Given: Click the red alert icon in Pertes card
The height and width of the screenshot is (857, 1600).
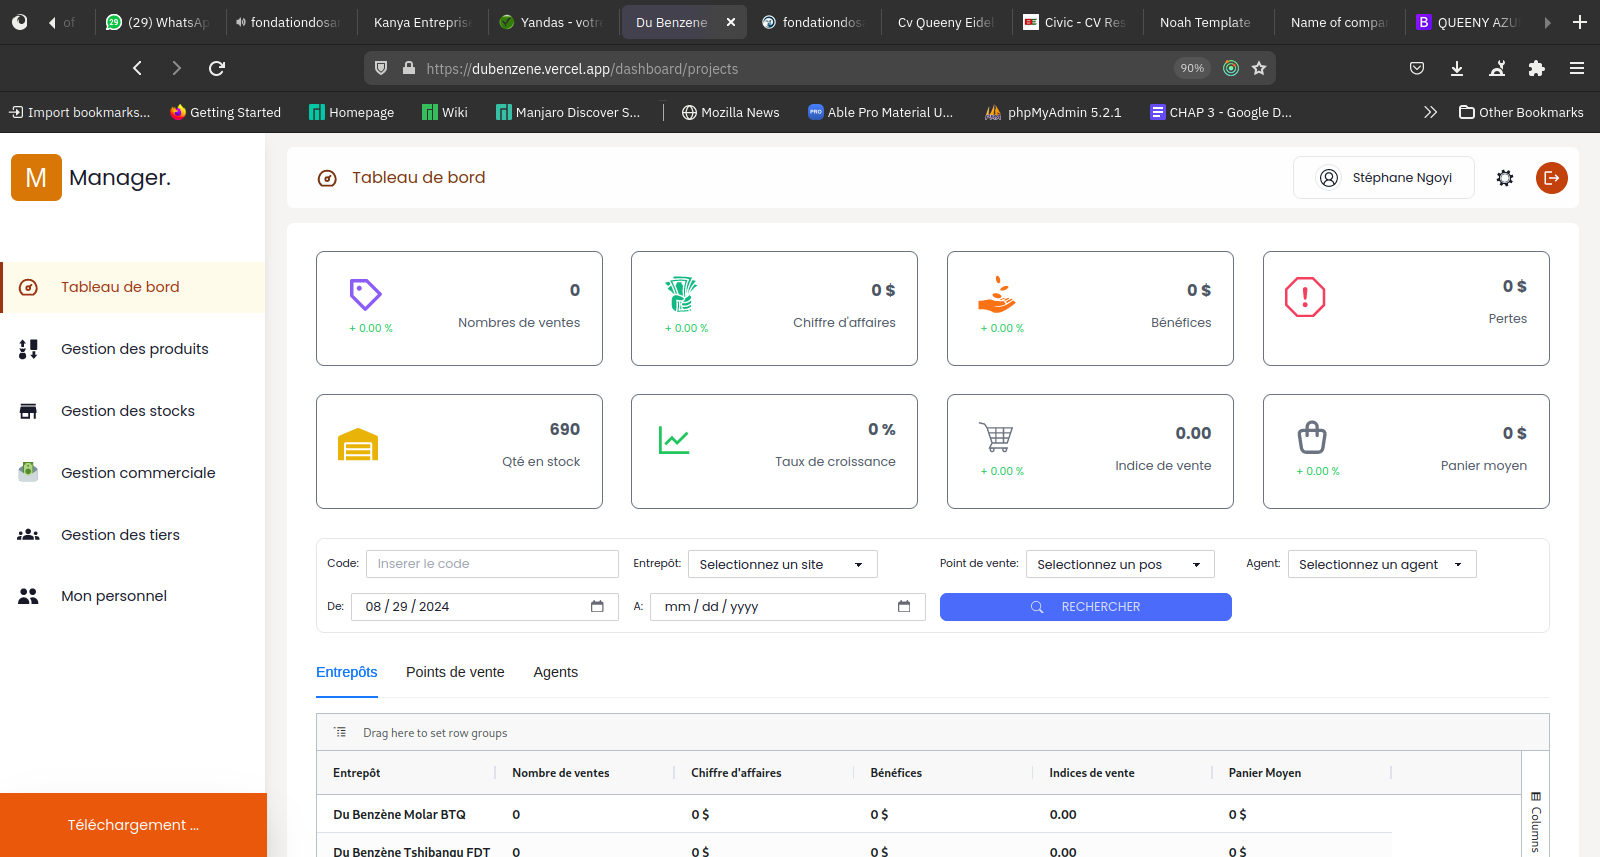Looking at the screenshot, I should [1304, 297].
